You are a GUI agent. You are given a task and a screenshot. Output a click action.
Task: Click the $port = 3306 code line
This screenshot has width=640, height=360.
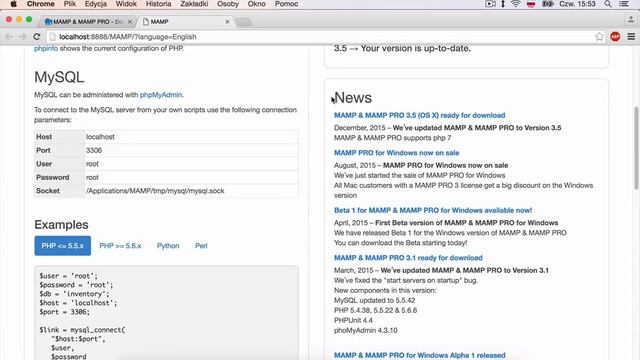(64, 312)
